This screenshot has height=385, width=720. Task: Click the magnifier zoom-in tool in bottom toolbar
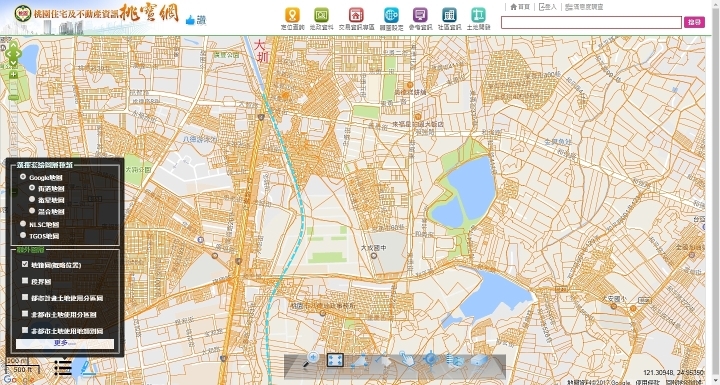311,359
